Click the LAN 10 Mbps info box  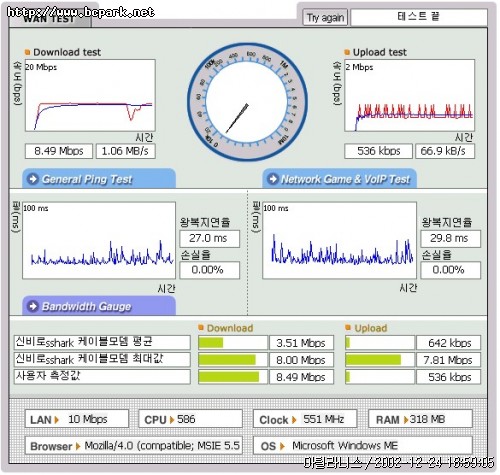(77, 419)
